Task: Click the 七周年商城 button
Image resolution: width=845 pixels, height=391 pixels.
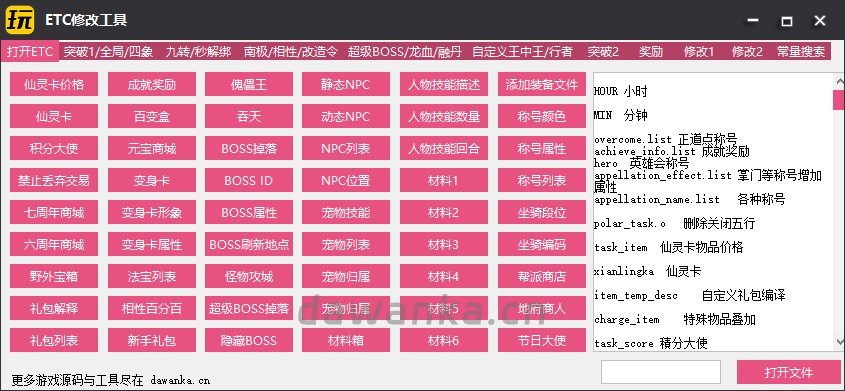Action: pyautogui.click(x=54, y=212)
